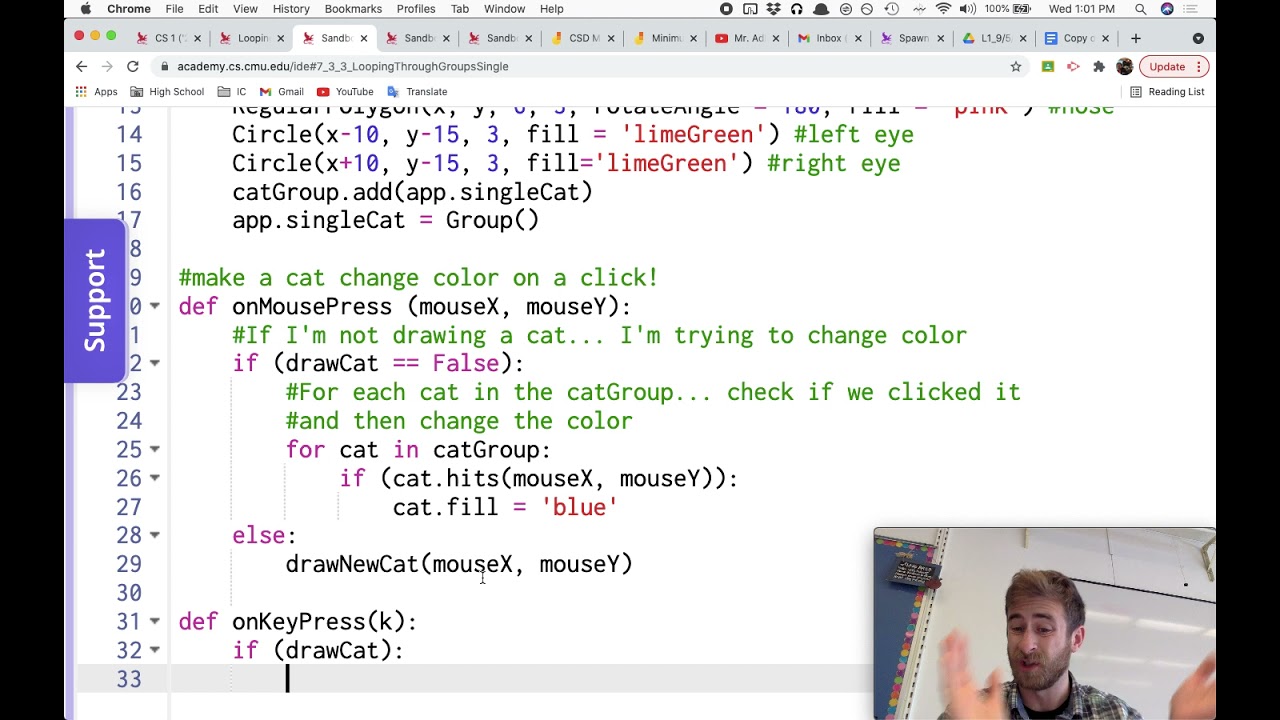Open the Window menu

coord(504,9)
